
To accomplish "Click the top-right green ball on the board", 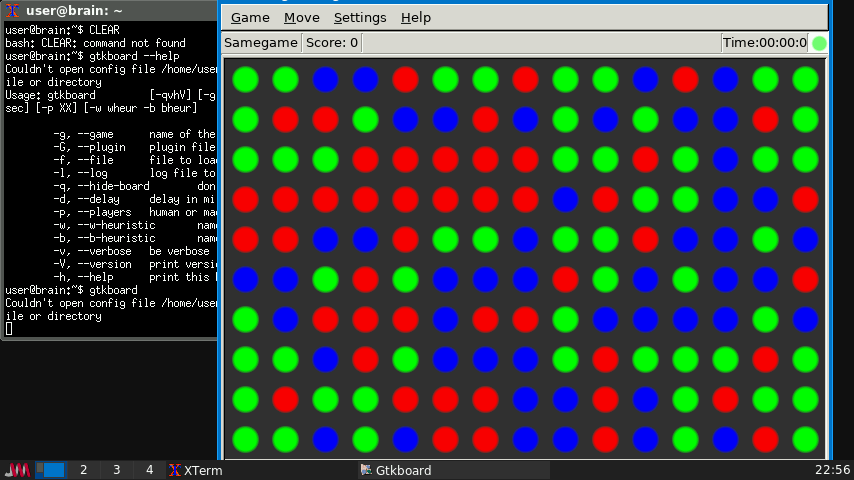I will tap(805, 79).
